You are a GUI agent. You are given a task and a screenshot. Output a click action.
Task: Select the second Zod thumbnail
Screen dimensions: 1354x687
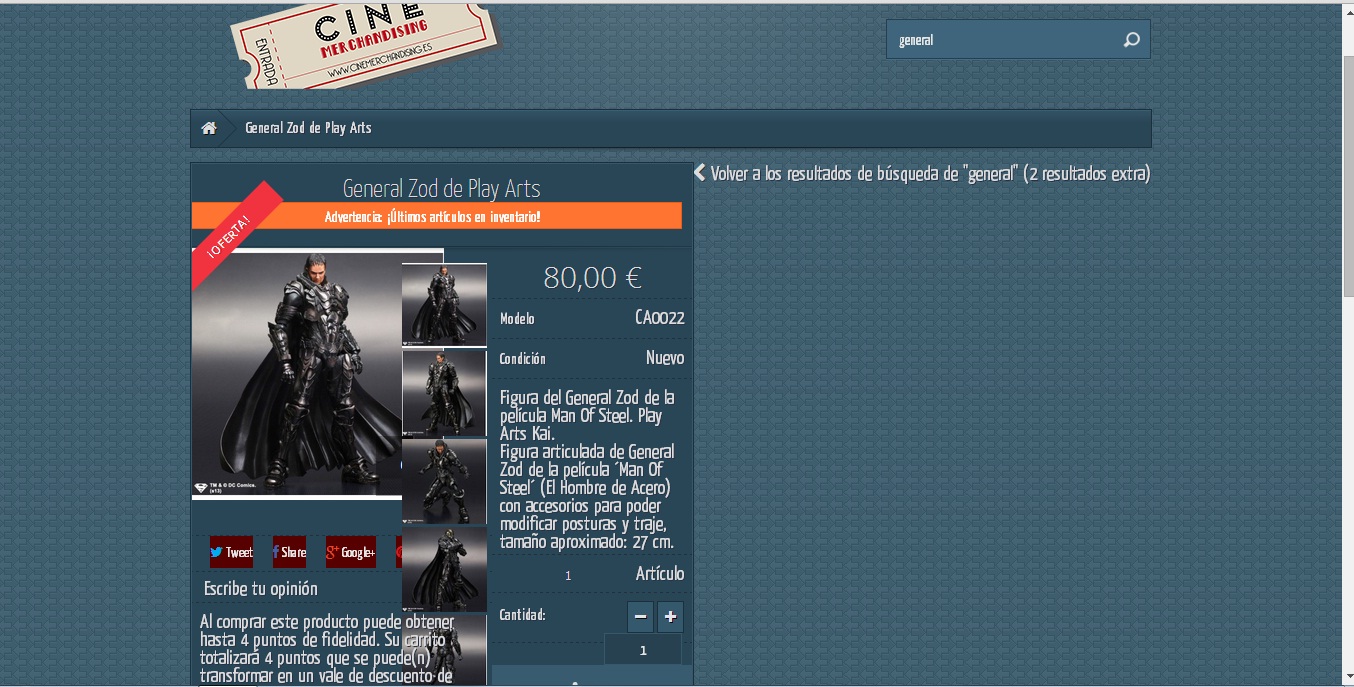444,393
